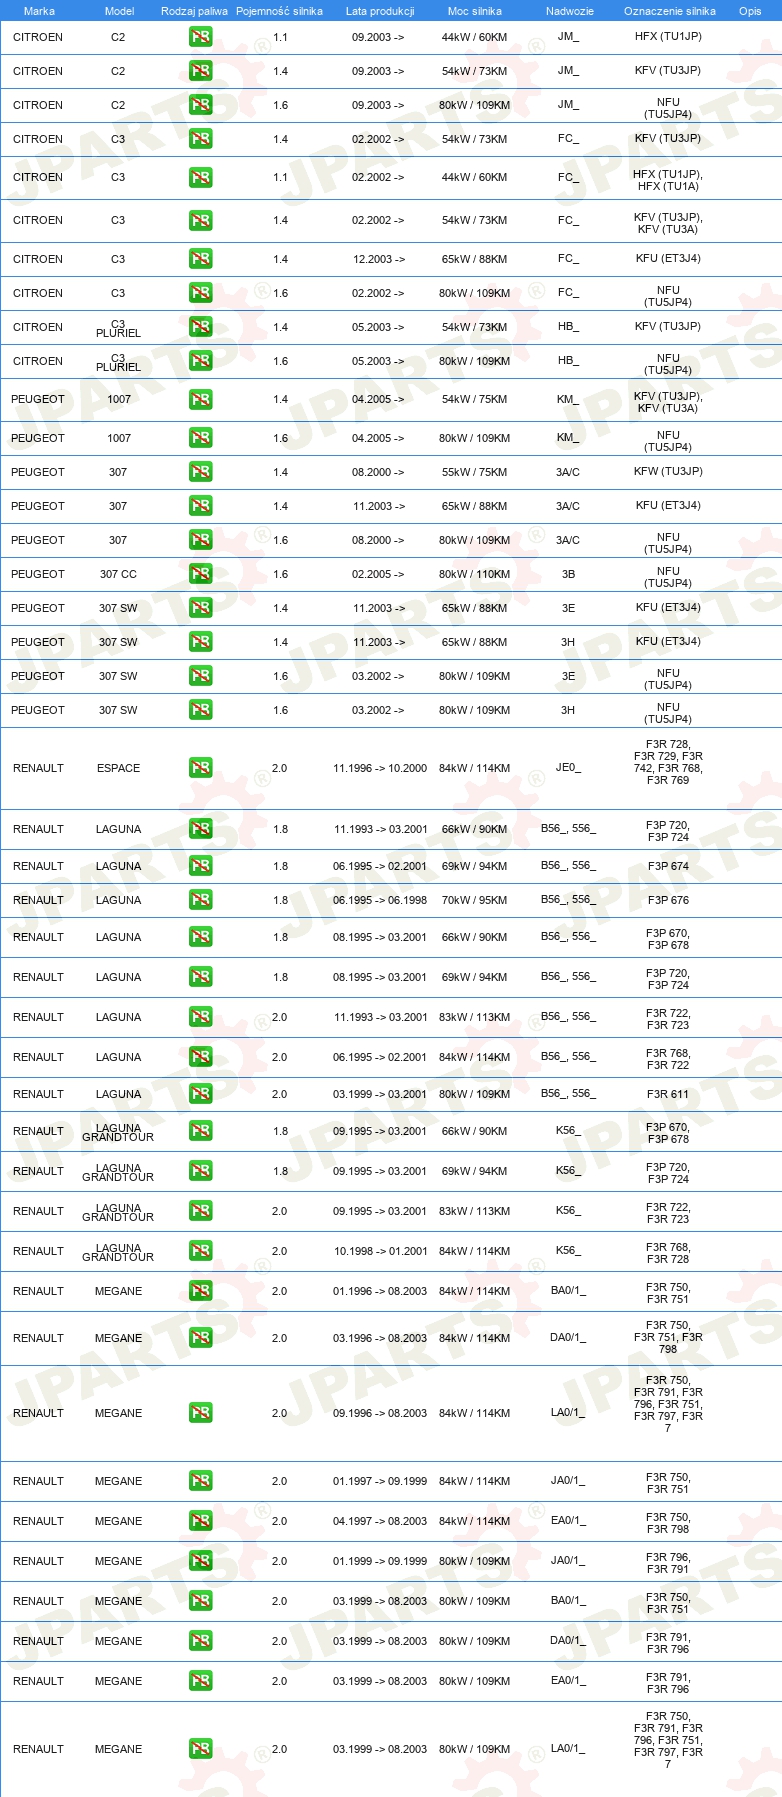Select the 02.2005 -> production date cell
782x1797 pixels.
378,574
